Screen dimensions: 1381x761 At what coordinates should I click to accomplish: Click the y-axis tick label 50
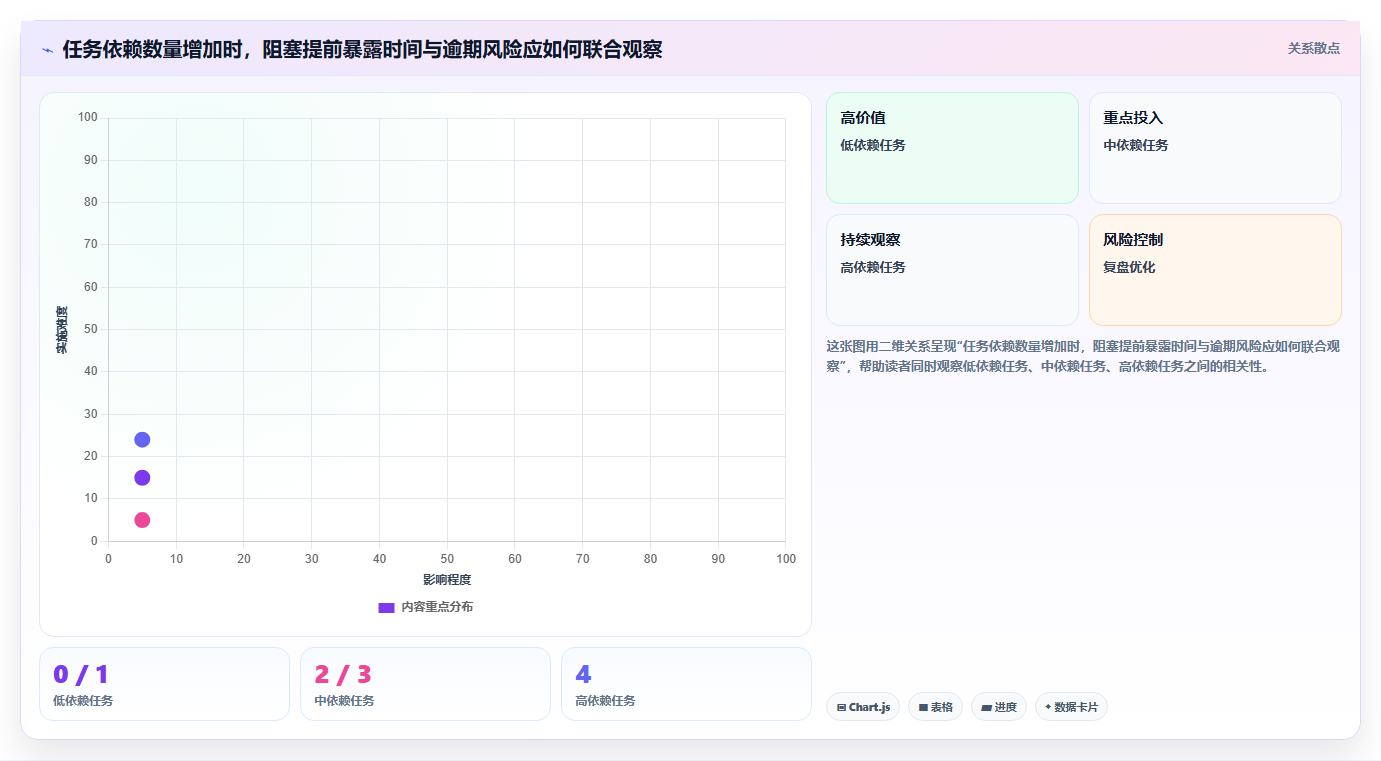point(91,329)
